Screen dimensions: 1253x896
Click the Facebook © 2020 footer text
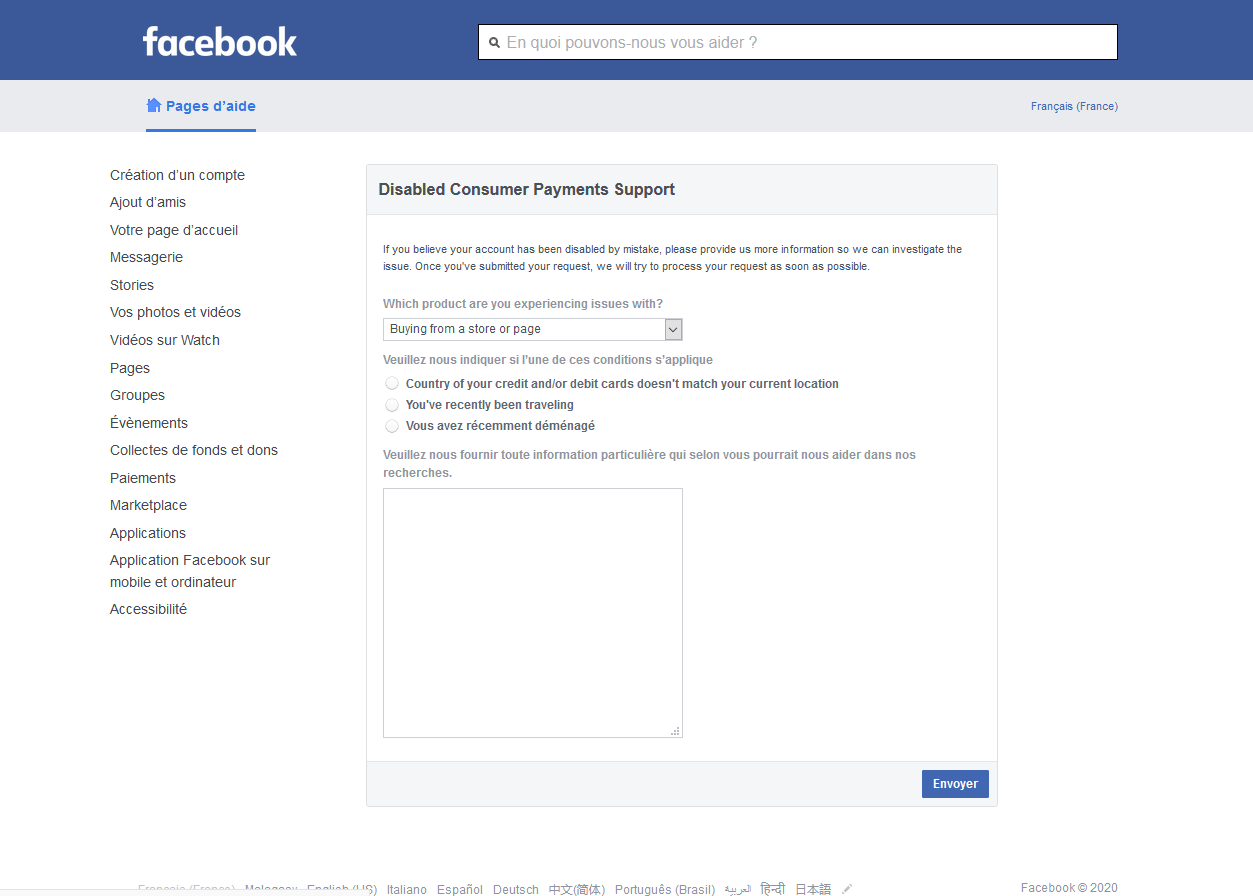(x=1069, y=888)
